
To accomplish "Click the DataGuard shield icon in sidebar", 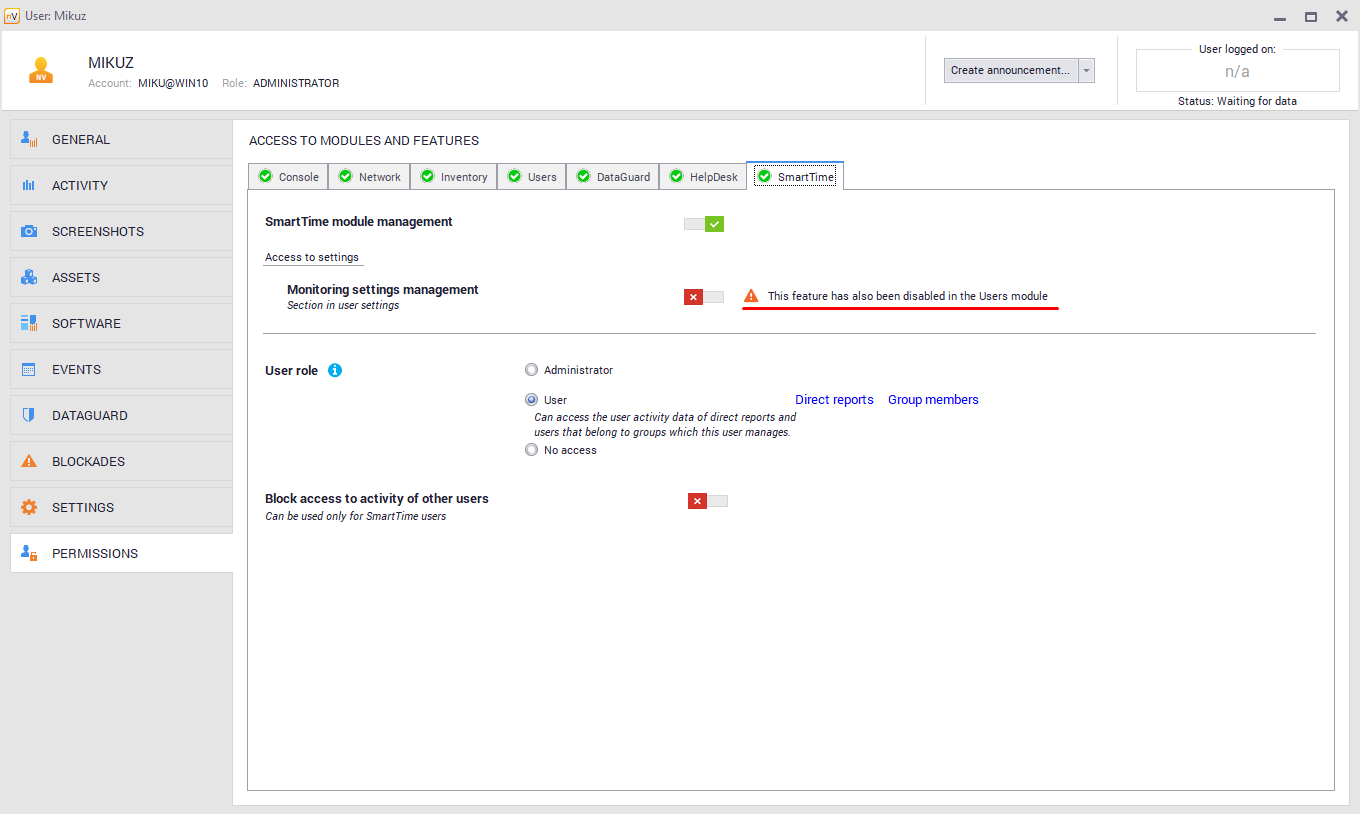I will 29,416.
